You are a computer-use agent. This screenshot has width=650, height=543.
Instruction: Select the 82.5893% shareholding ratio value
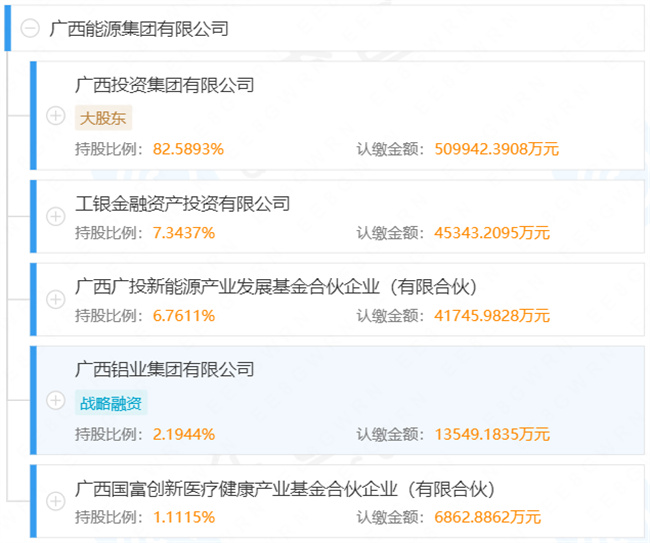(188, 149)
